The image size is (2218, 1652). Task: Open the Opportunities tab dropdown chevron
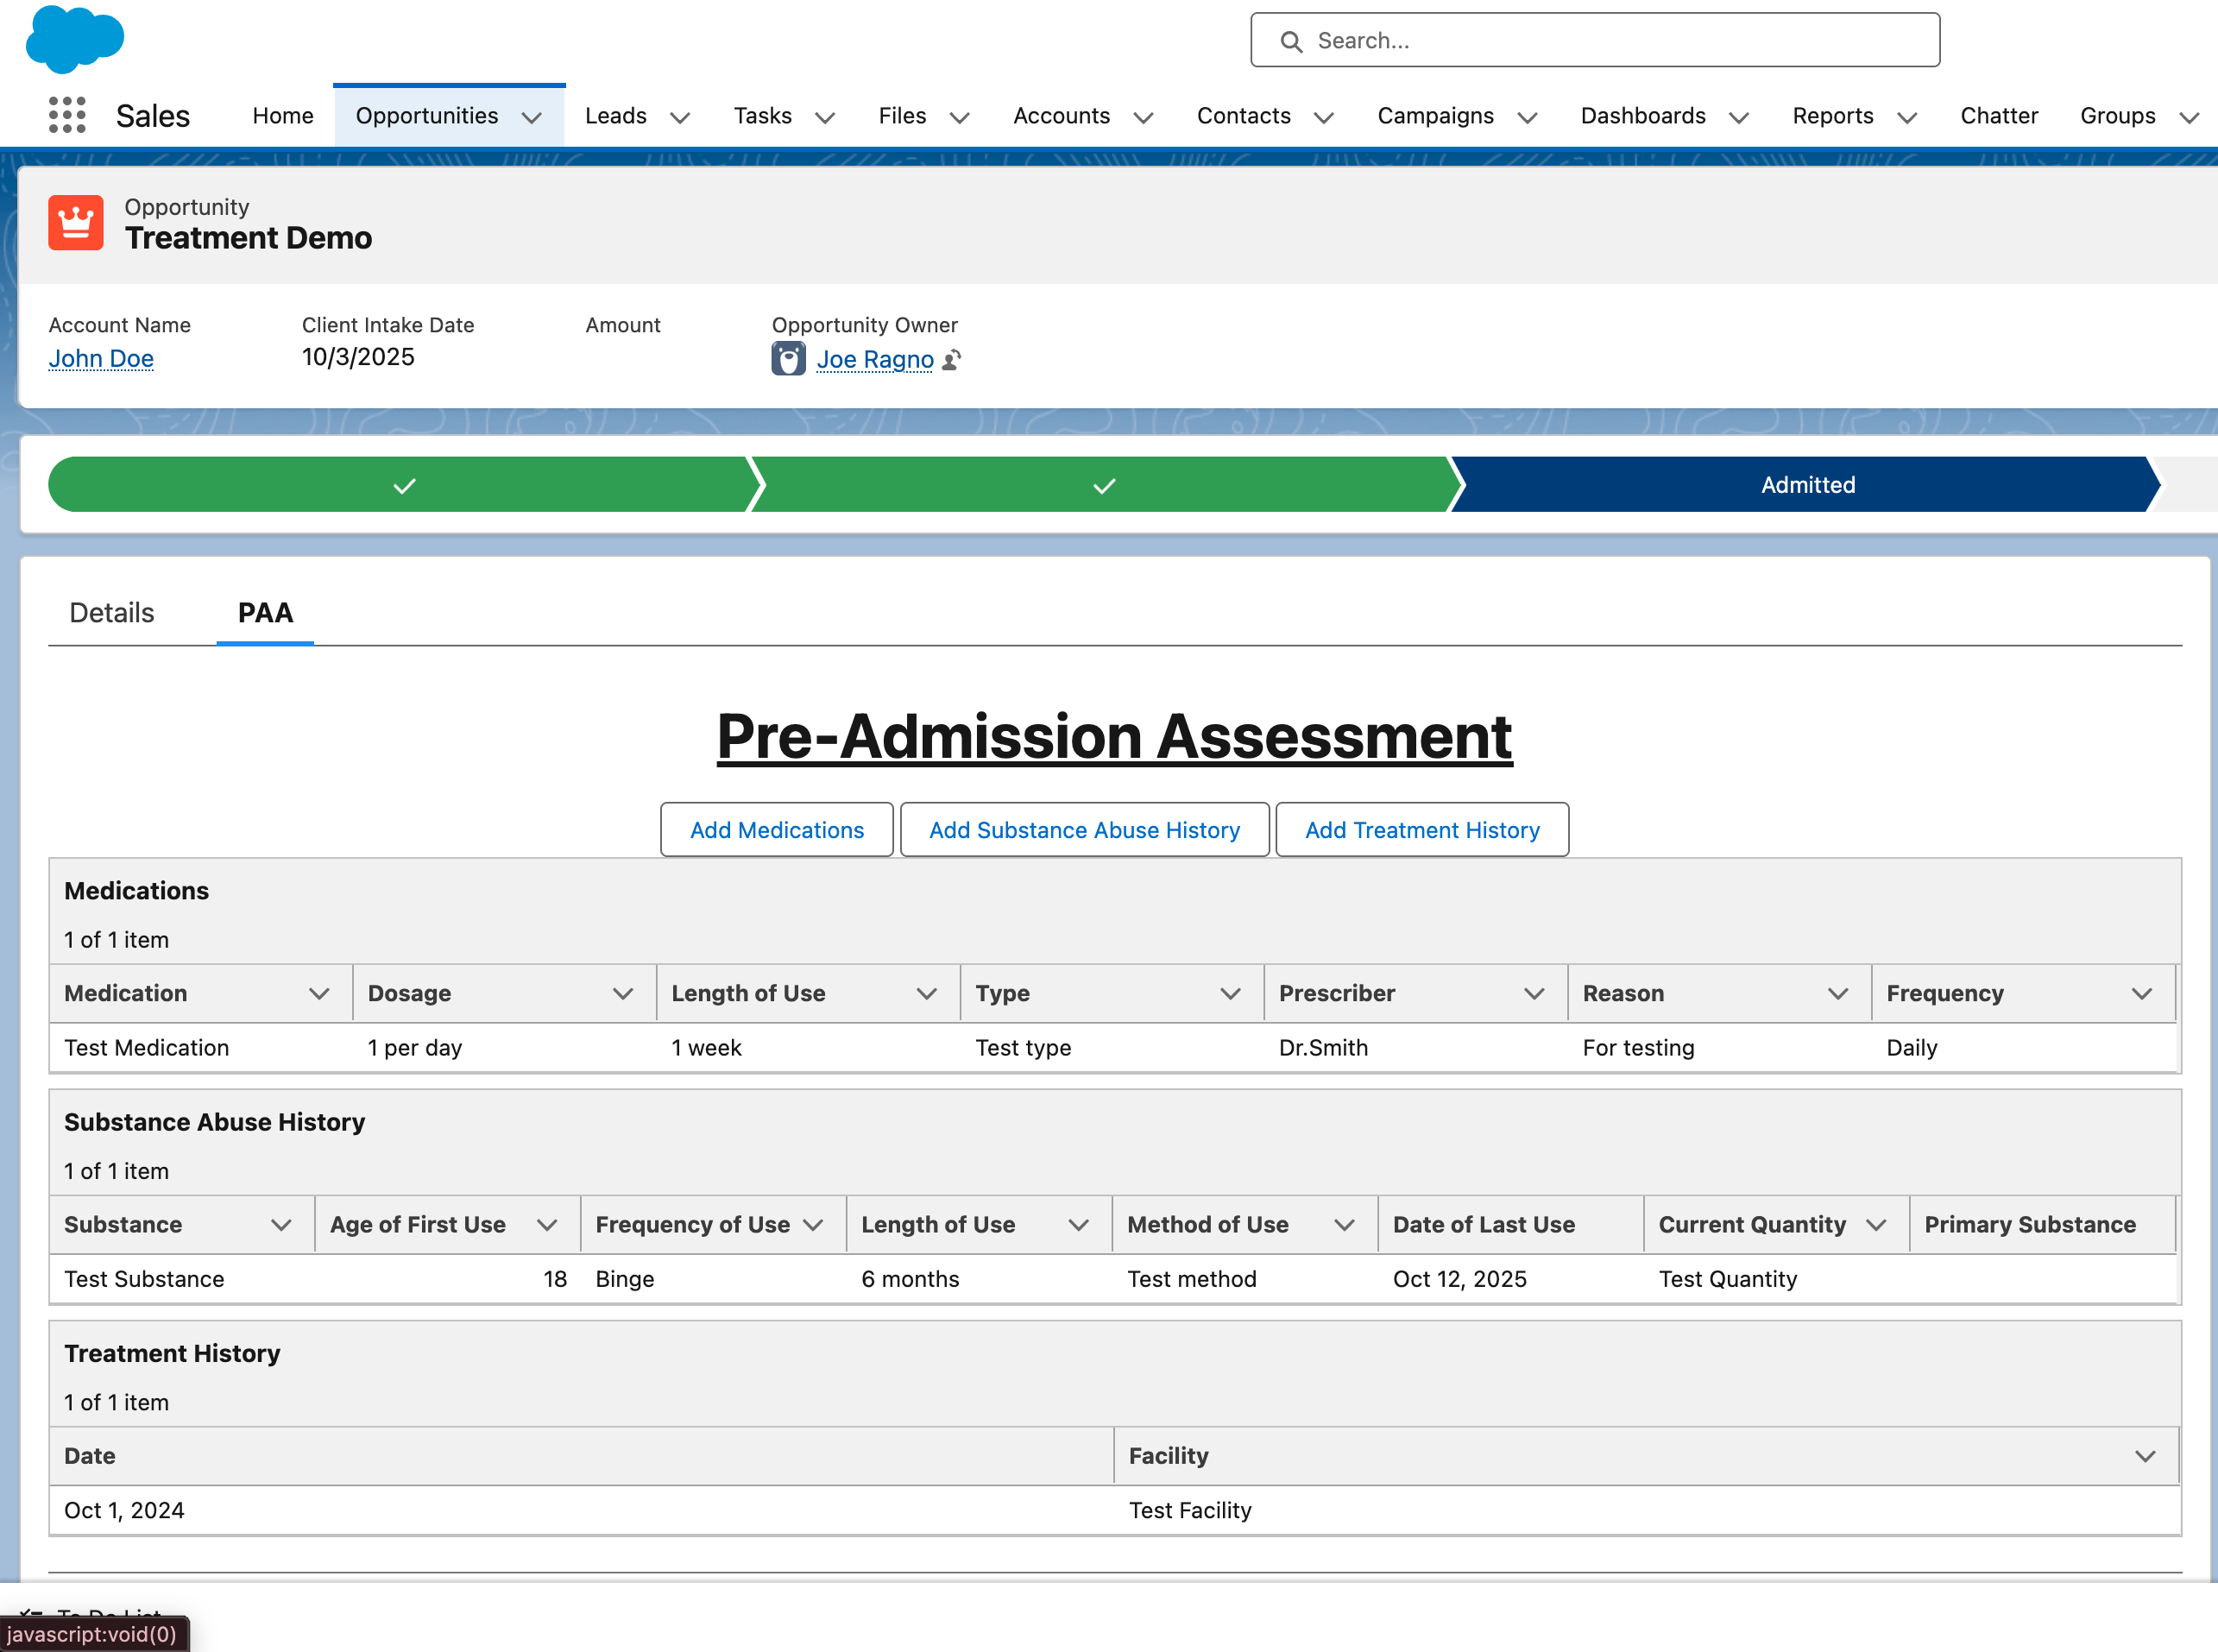(532, 117)
